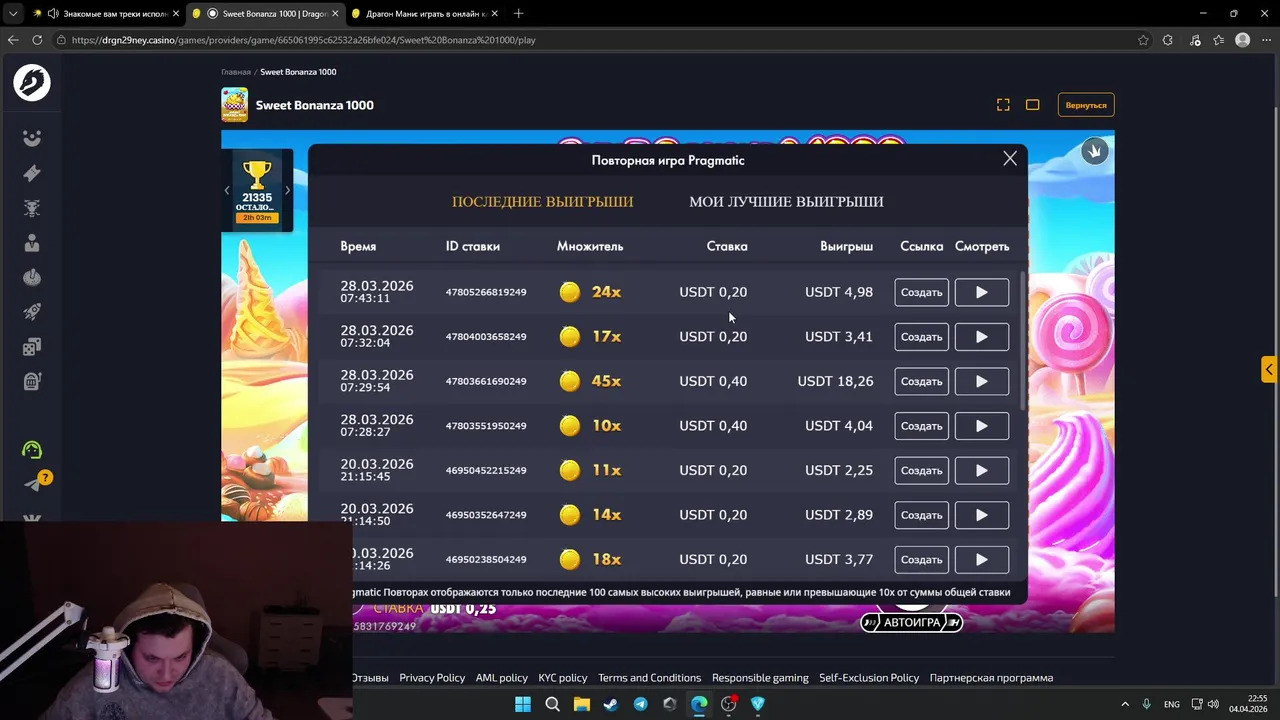Open the Партнерская программа link
The width and height of the screenshot is (1280, 720).
coord(991,678)
